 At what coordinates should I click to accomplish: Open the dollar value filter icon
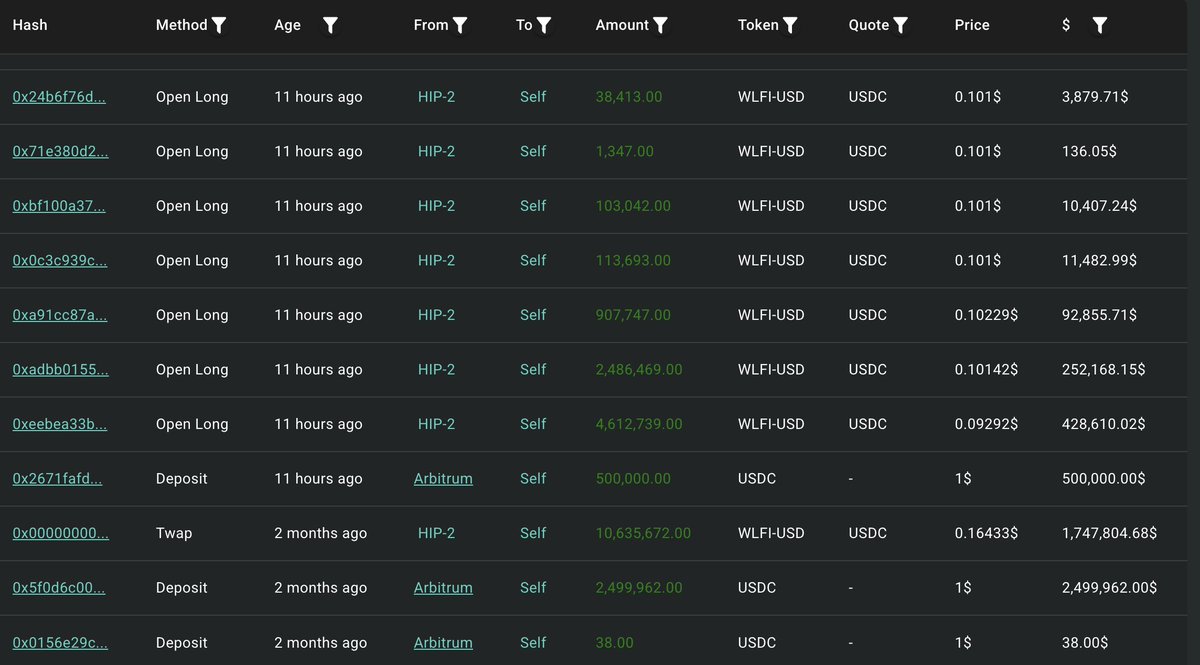(x=1099, y=25)
